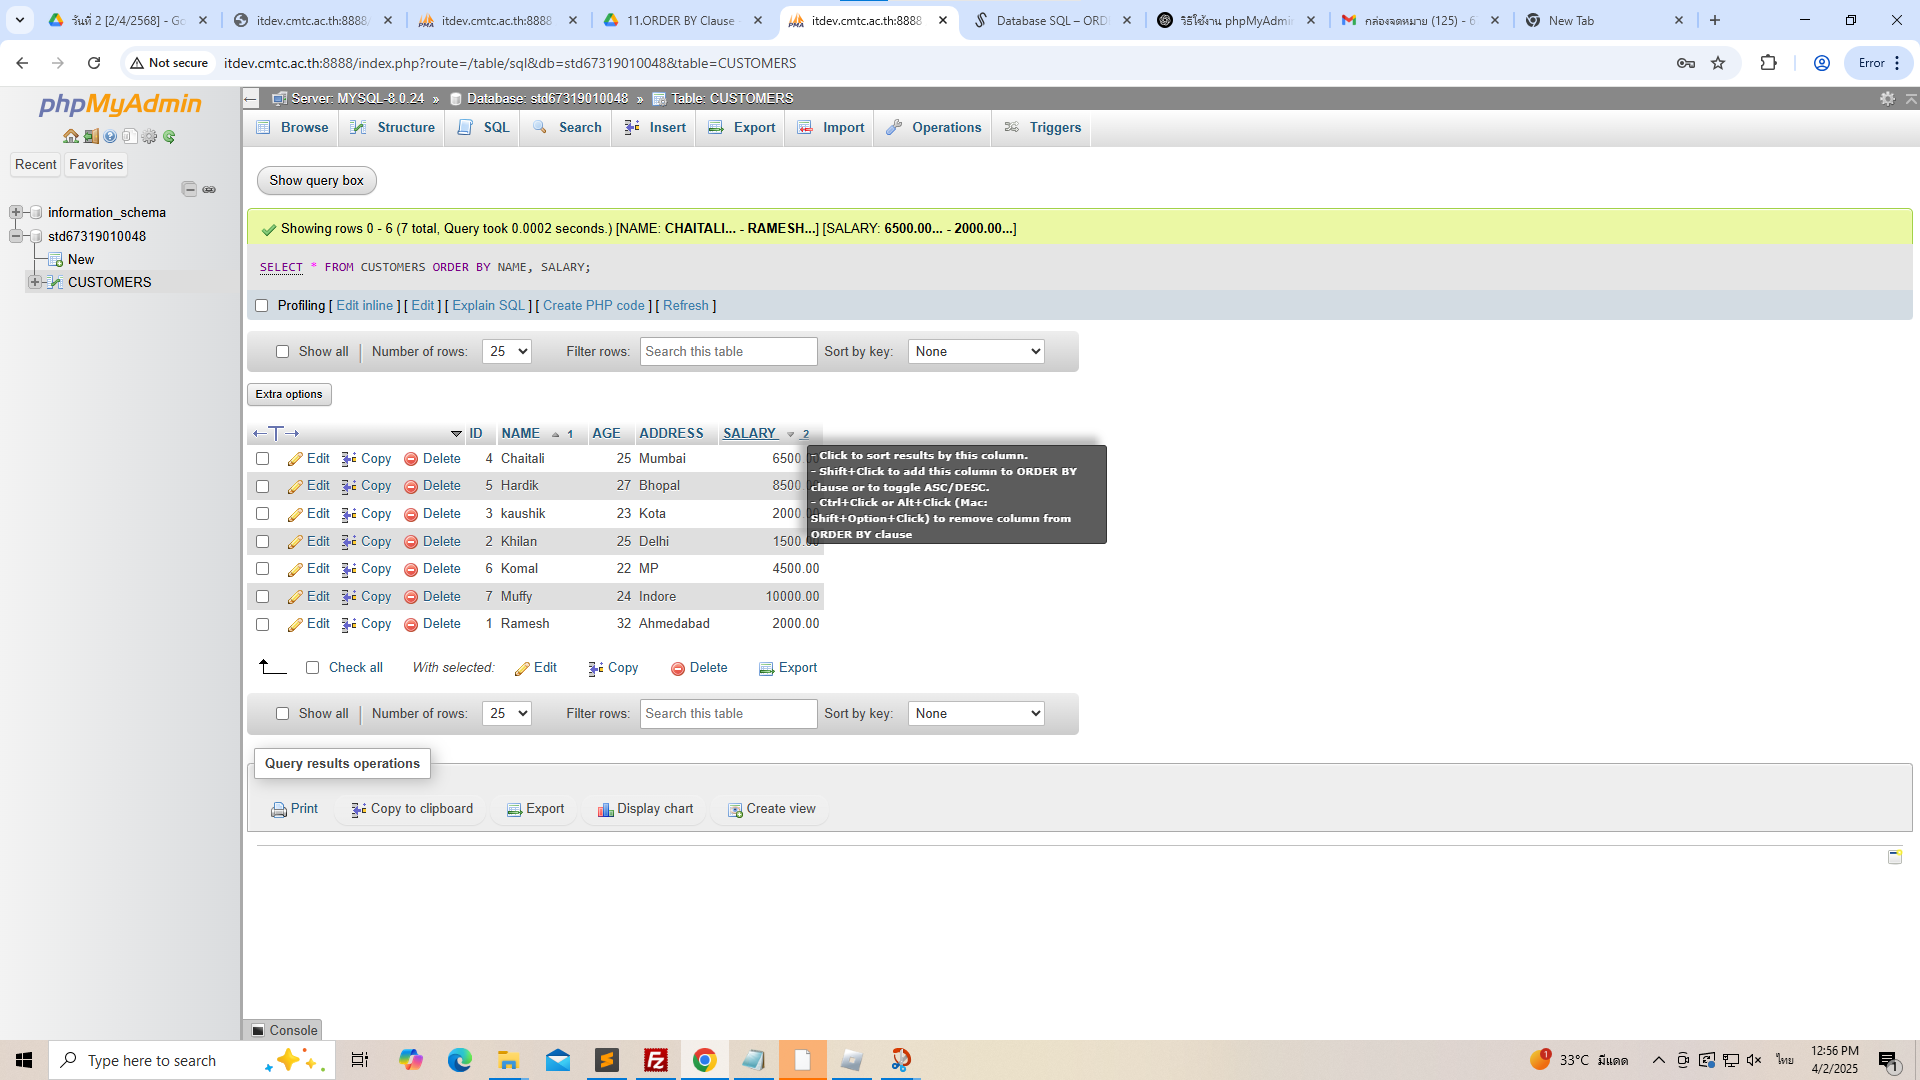Click Show query box button
Viewport: 1920px width, 1080px height.
point(316,181)
